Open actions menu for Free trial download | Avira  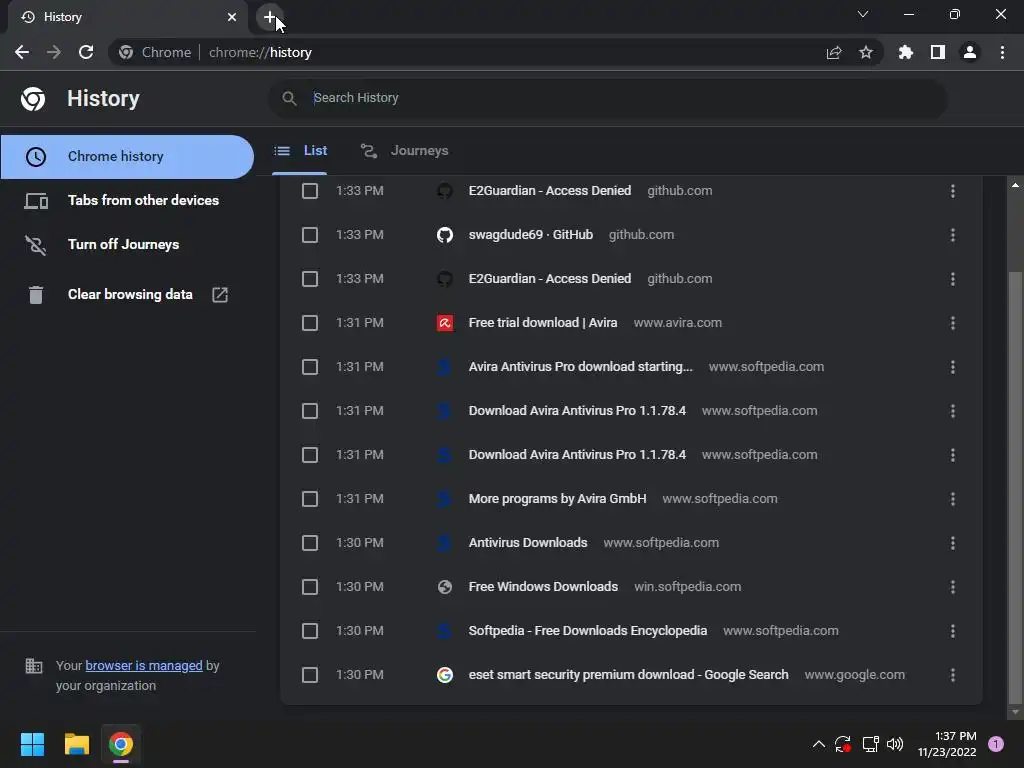pos(953,323)
